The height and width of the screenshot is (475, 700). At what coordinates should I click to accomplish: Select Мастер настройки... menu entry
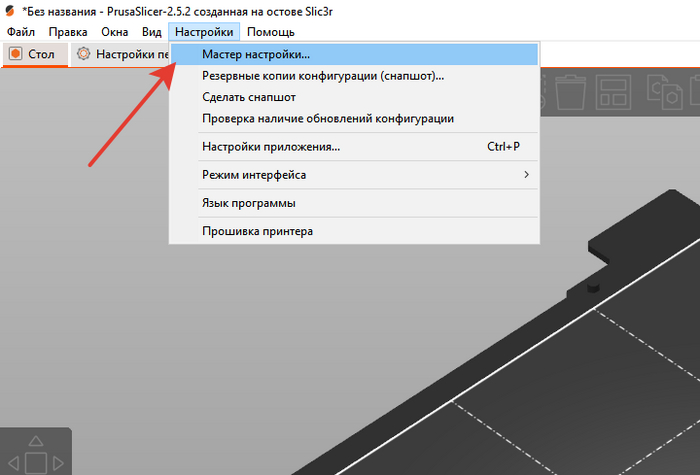(x=354, y=54)
